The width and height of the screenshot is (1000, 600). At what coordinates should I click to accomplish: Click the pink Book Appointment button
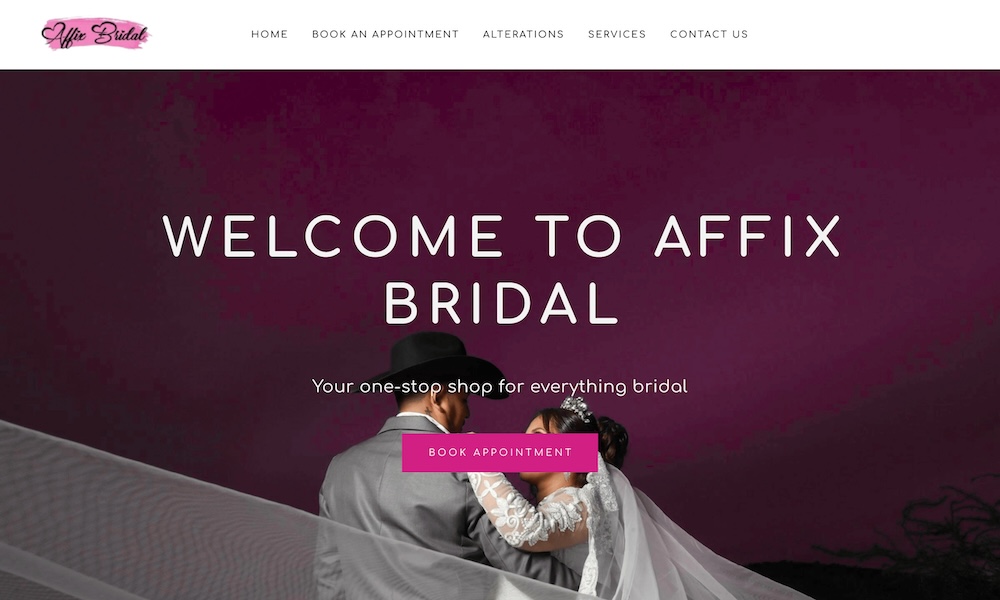[x=500, y=453]
